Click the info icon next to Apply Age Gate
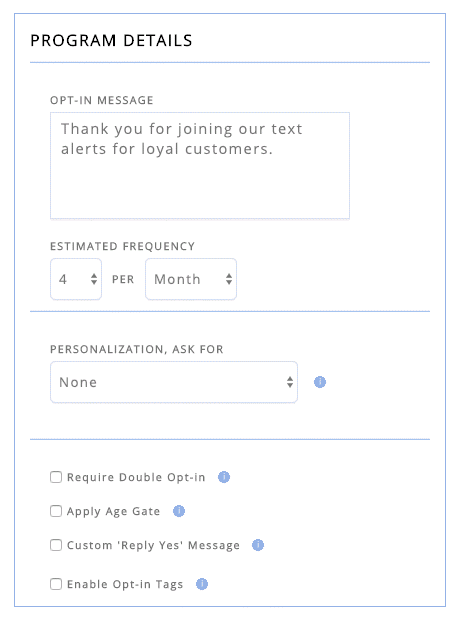Screen dimensions: 460x621 pos(179,511)
